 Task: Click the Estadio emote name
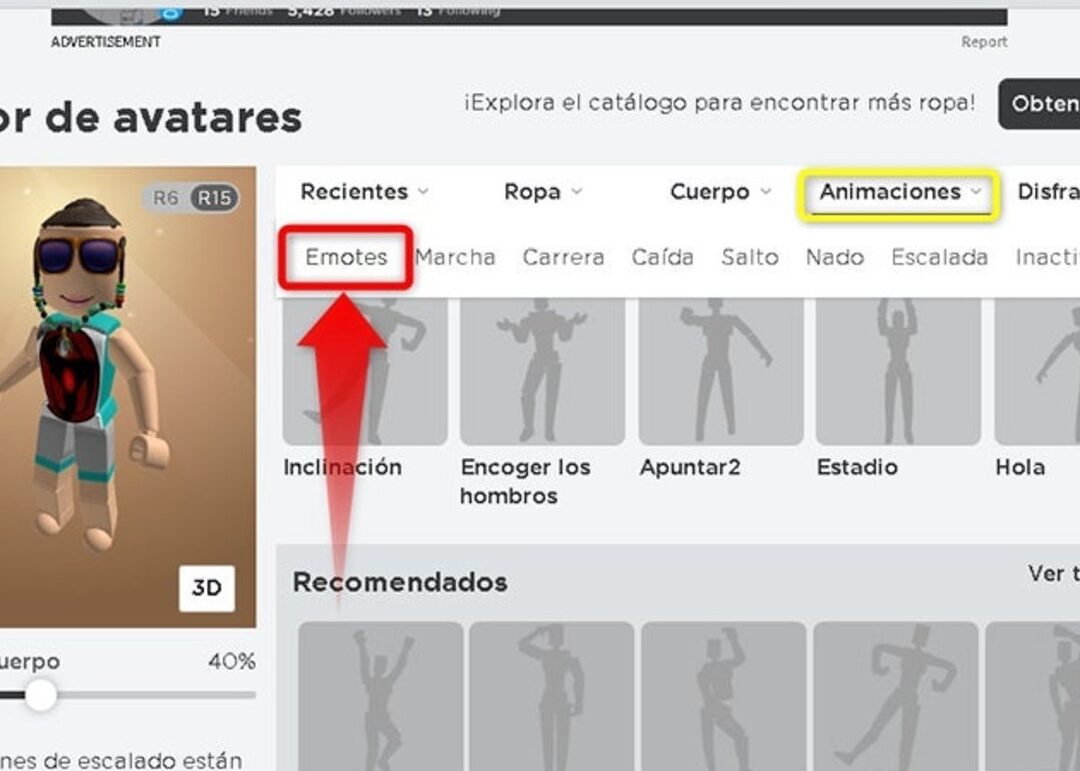click(x=858, y=467)
